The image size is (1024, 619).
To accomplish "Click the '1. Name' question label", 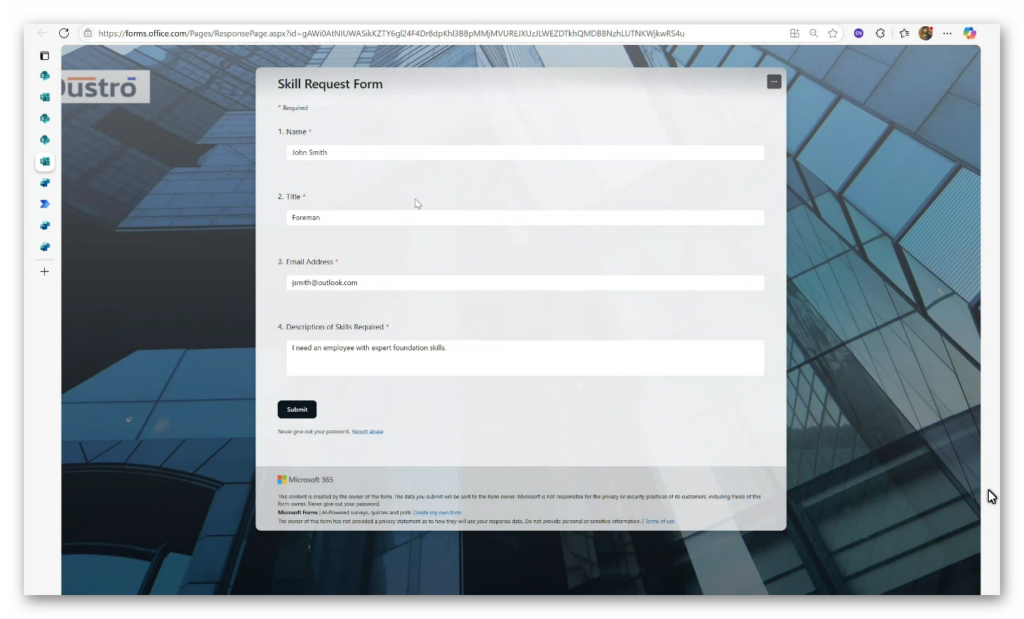I will click(x=294, y=132).
